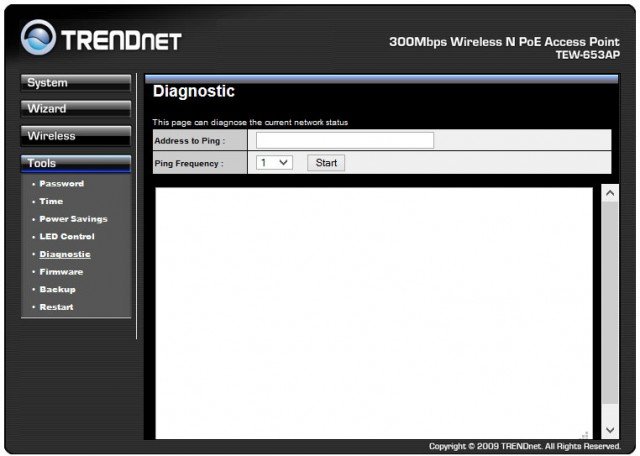Open the Wizard menu section
This screenshot has height=456, width=640.
pyautogui.click(x=75, y=109)
